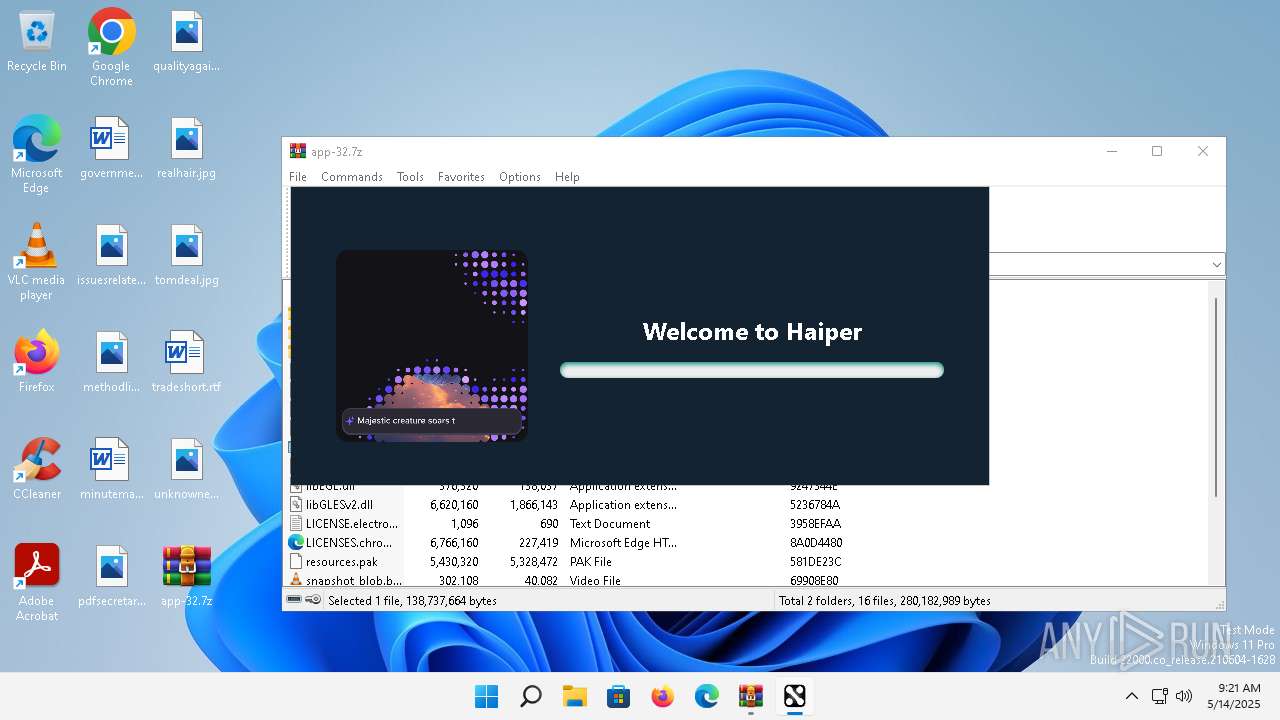Select the app-32.7z archive on desktop
Viewport: 1280px width, 720px height.
pos(186,576)
